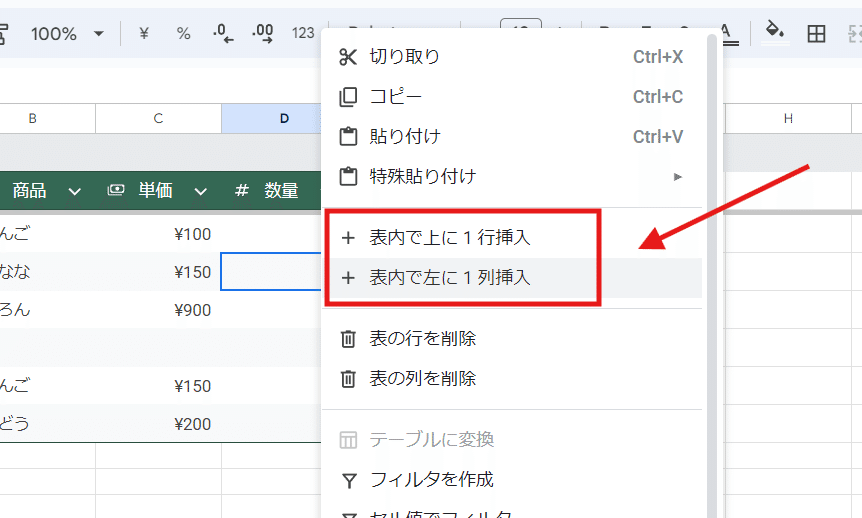Viewport: 862px width, 518px height.
Task: Increase decimal places icon
Action: (x=263, y=34)
